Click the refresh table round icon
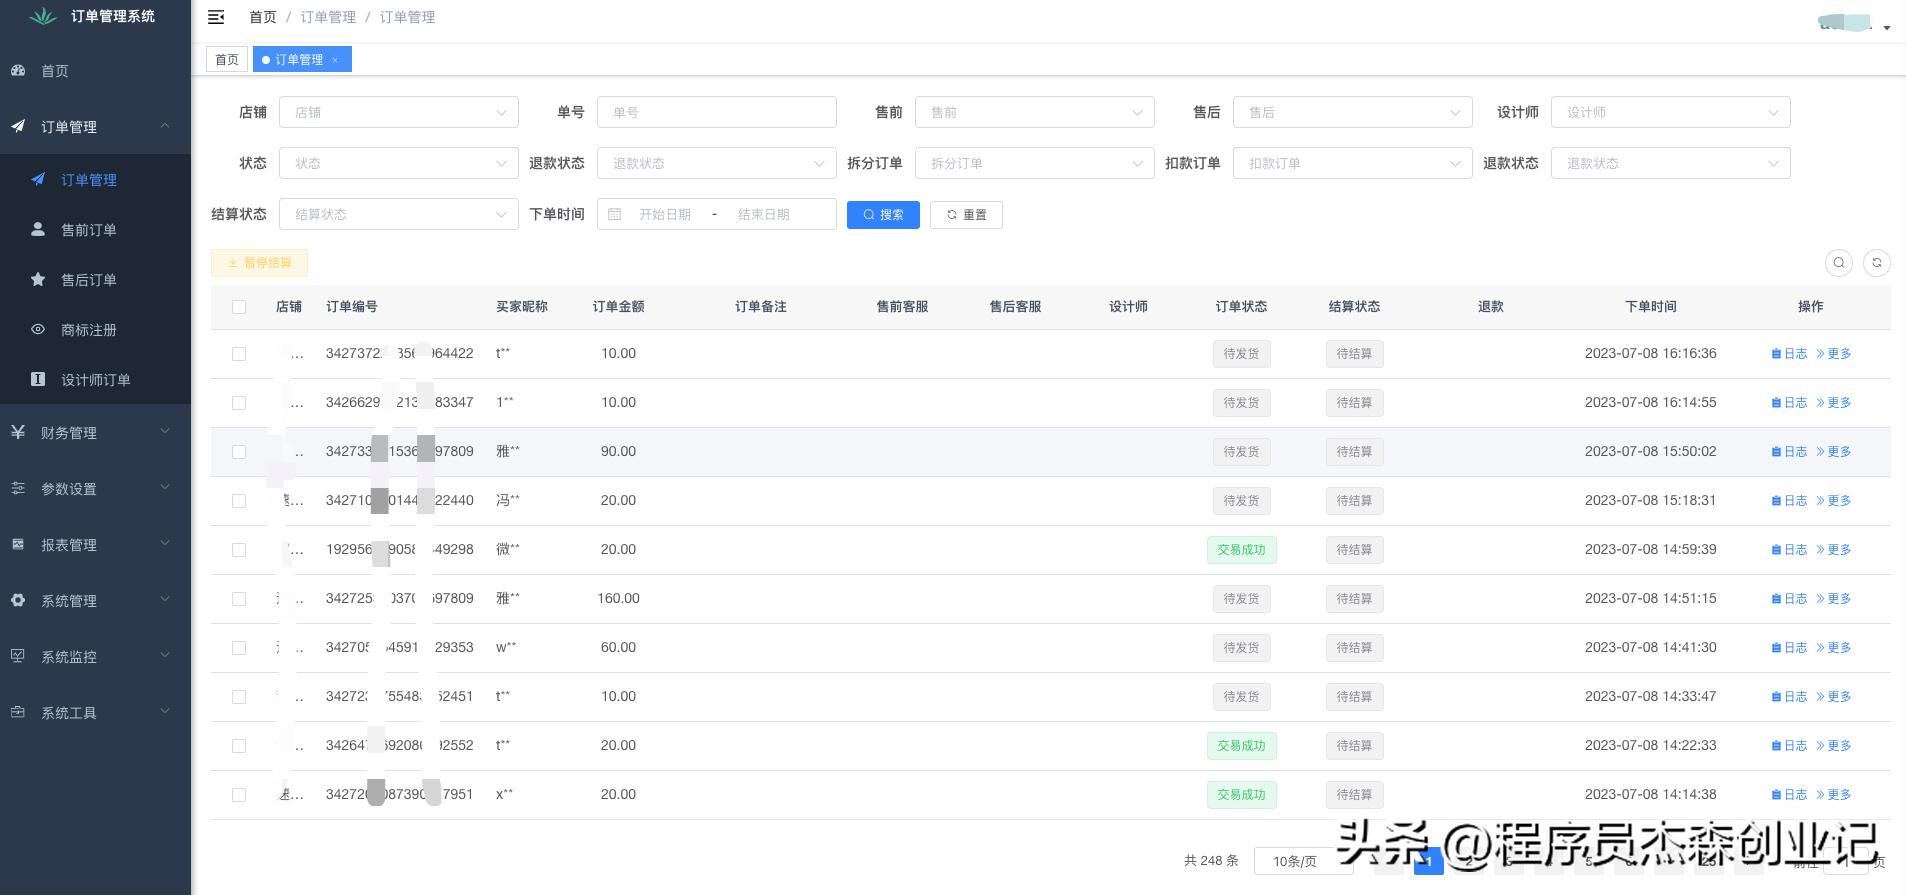This screenshot has height=895, width=1906. tap(1877, 263)
